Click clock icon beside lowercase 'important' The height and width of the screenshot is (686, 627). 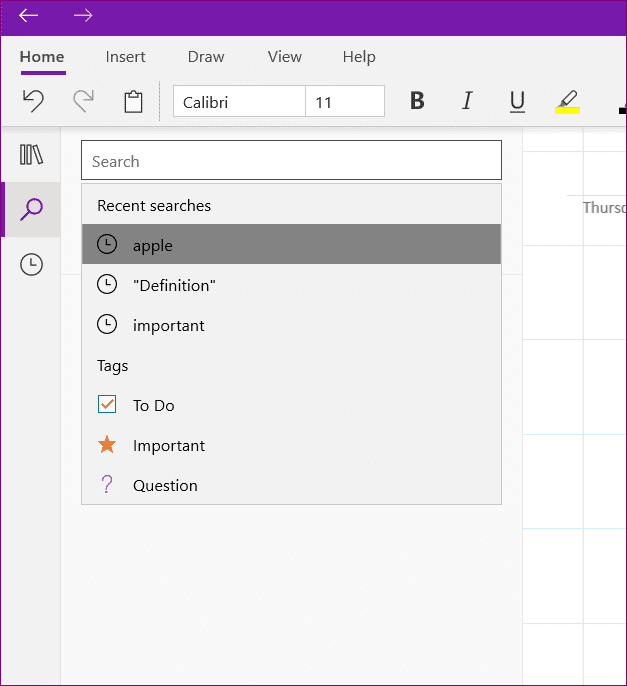tap(107, 325)
